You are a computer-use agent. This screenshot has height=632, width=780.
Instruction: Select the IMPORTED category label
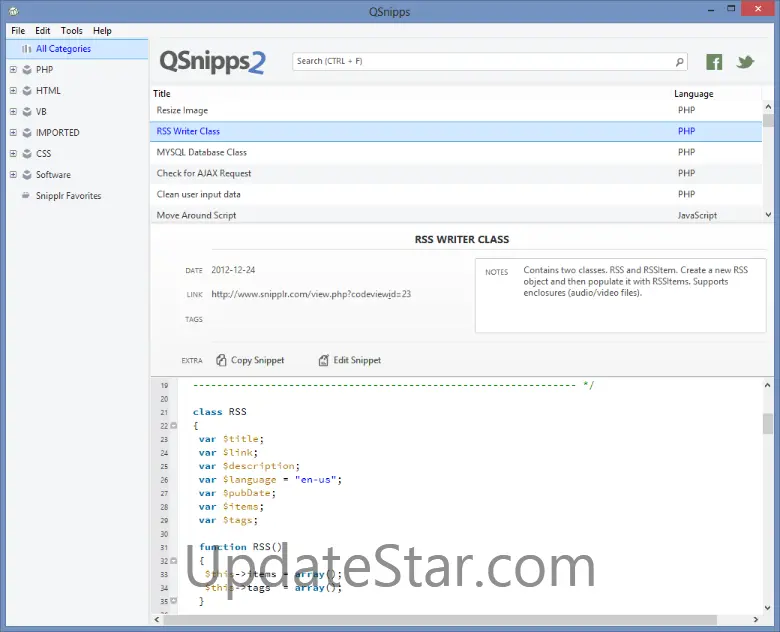(58, 132)
